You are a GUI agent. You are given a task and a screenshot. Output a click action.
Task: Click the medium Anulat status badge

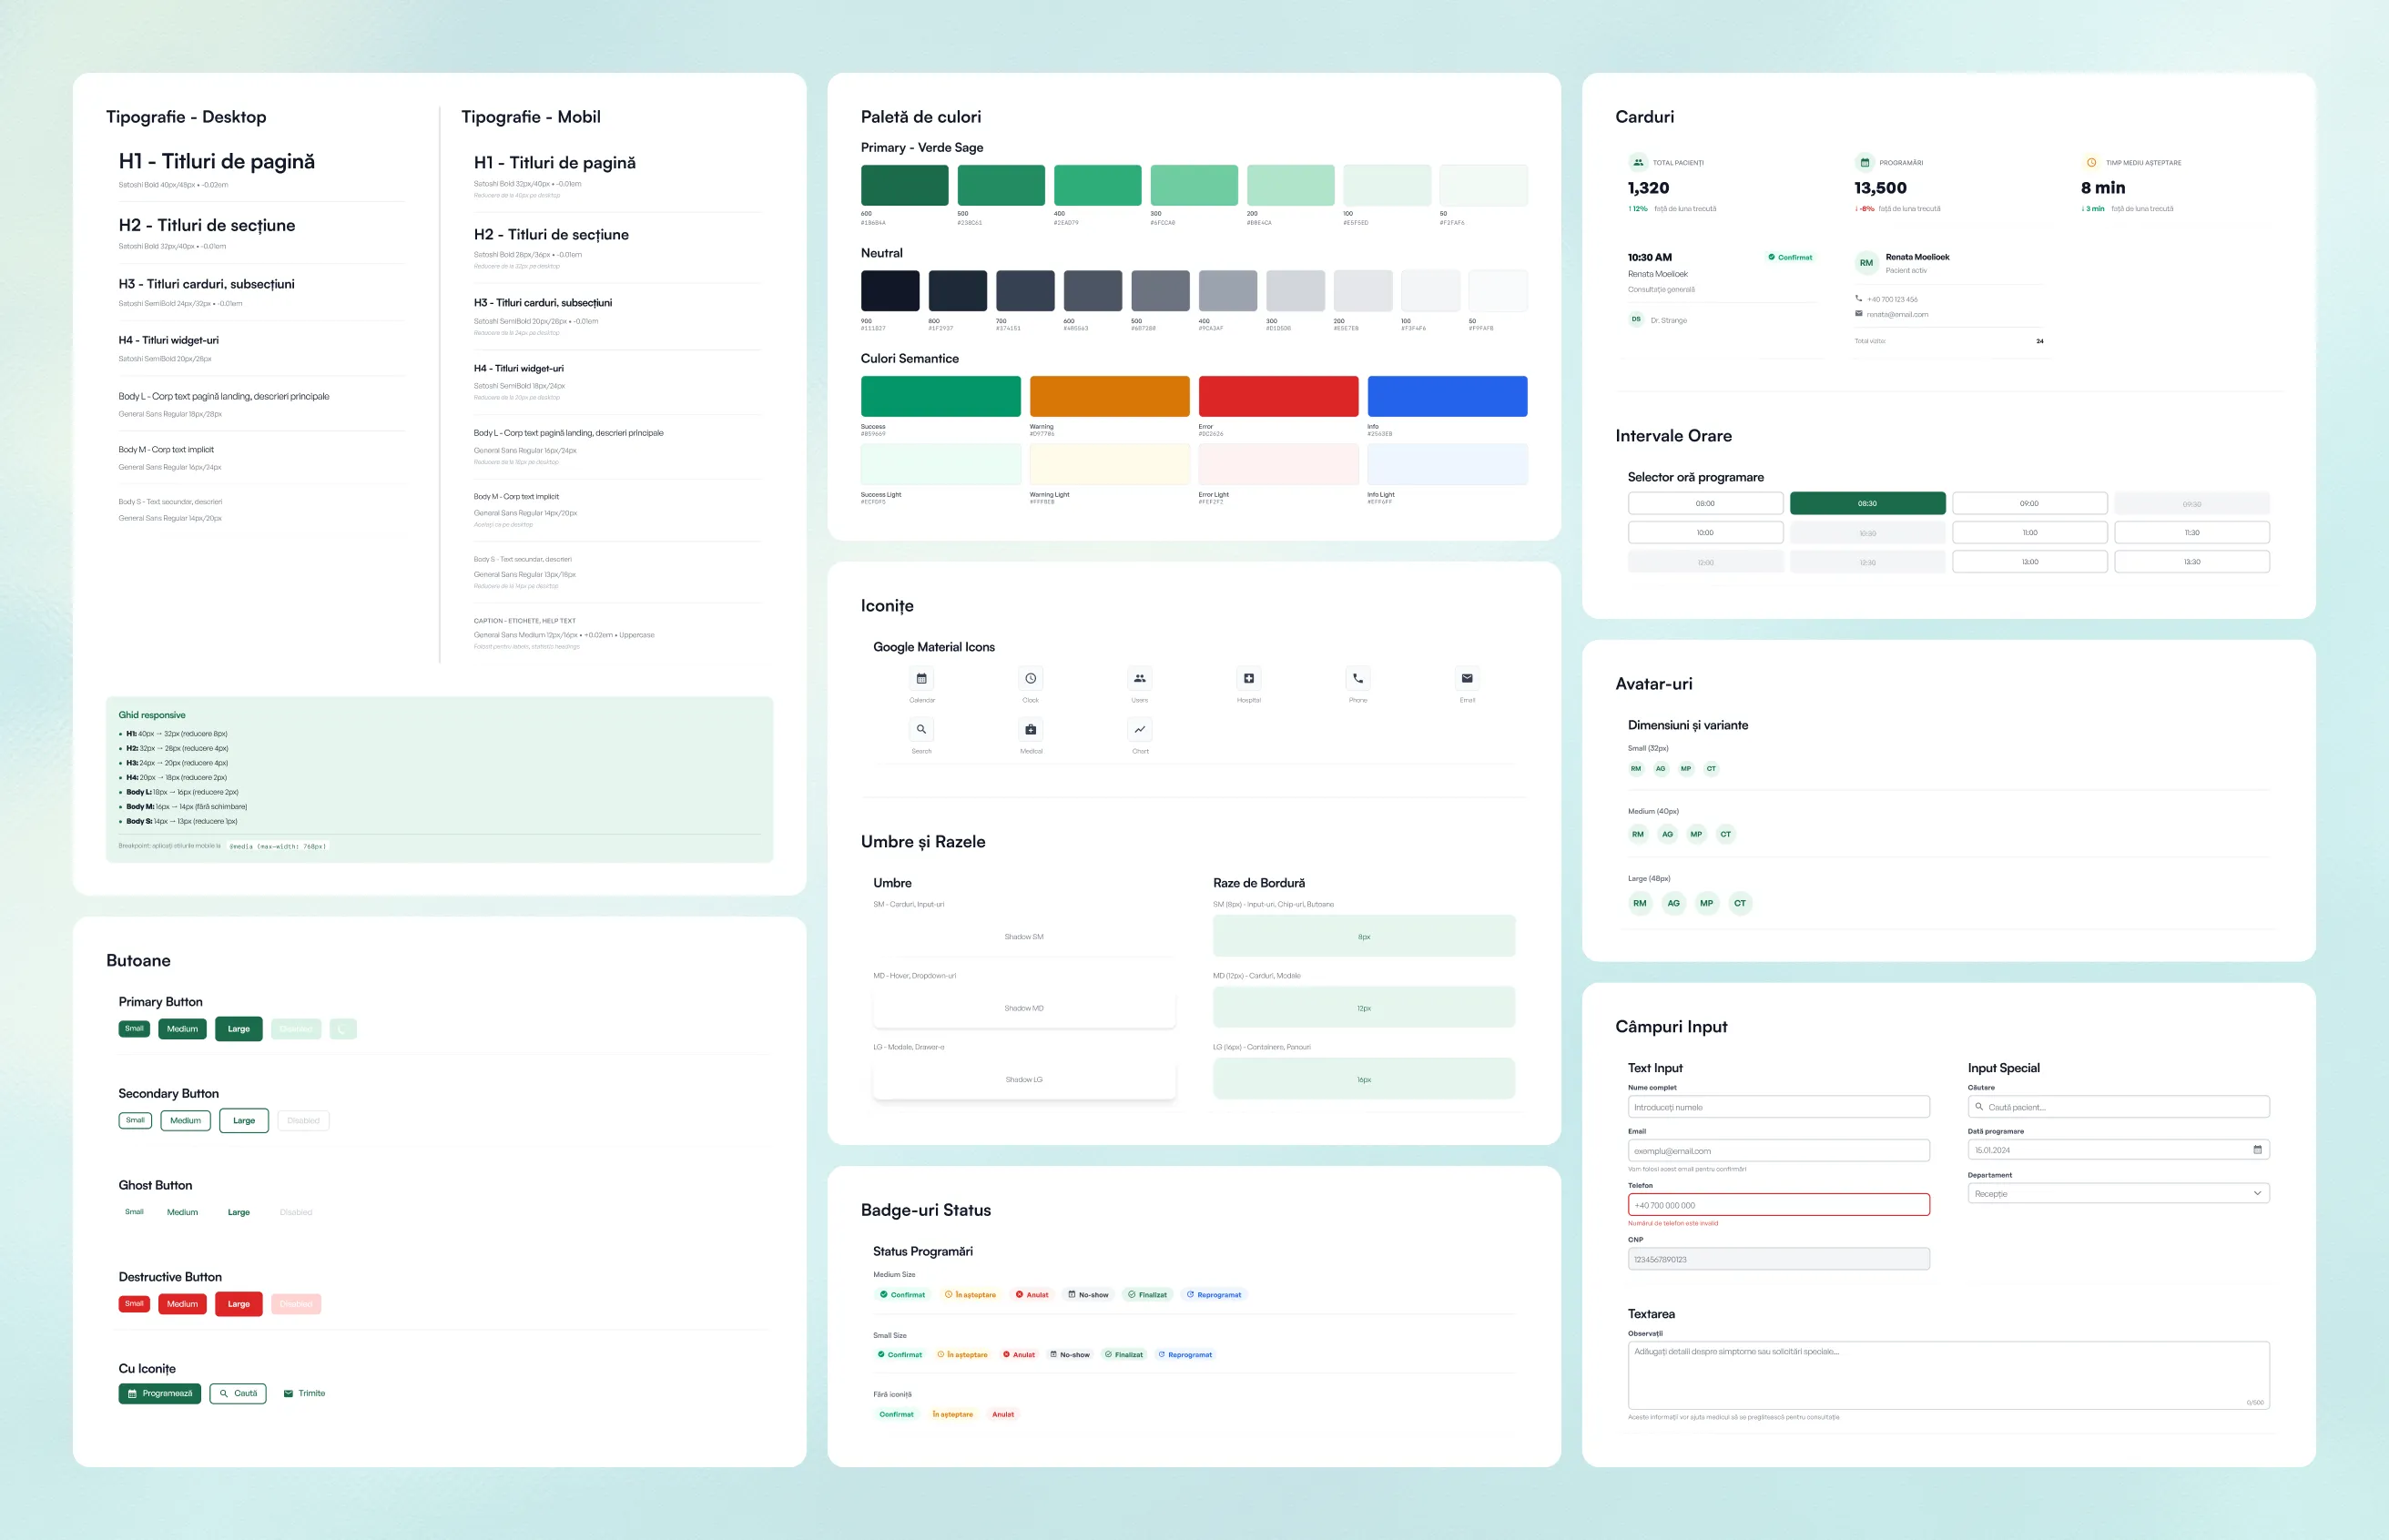[x=1032, y=1294]
